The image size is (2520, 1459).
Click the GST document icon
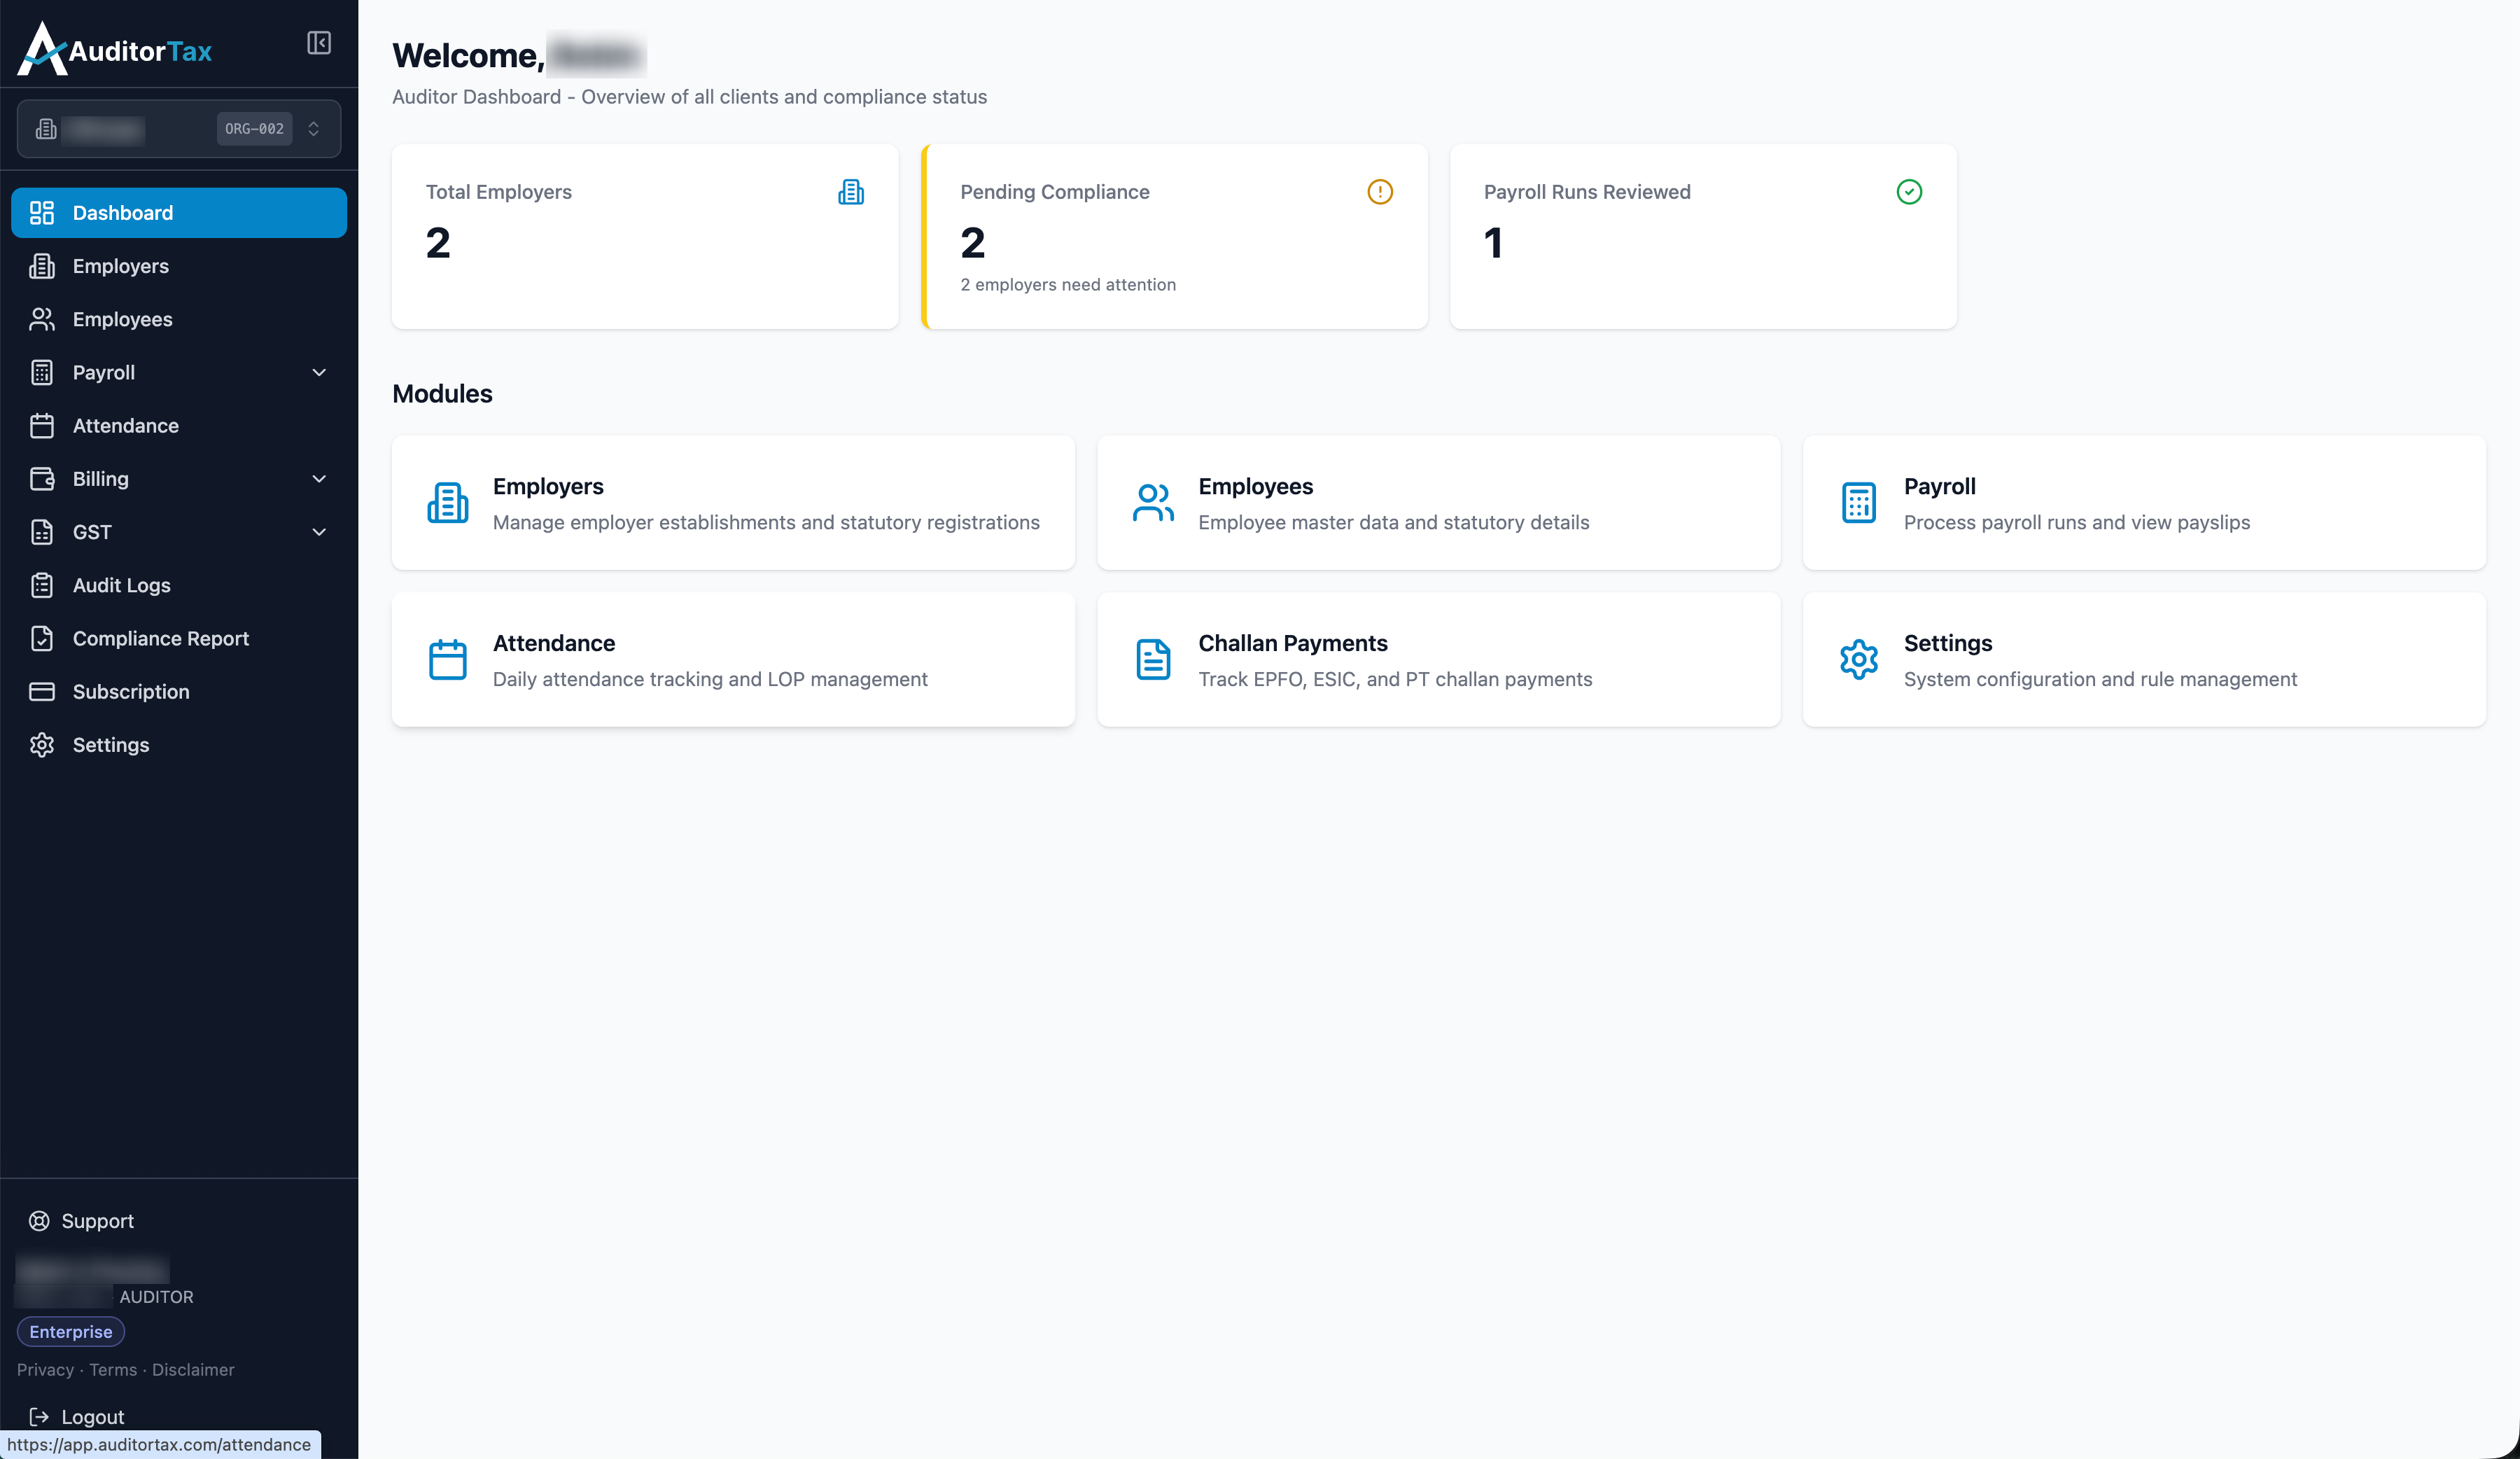pos(42,531)
